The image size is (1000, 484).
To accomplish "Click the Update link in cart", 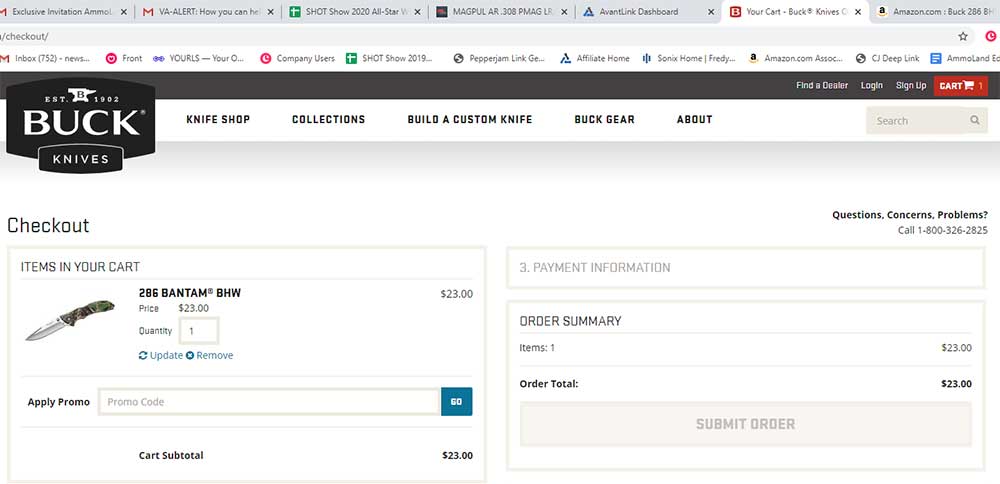I will pyautogui.click(x=161, y=355).
